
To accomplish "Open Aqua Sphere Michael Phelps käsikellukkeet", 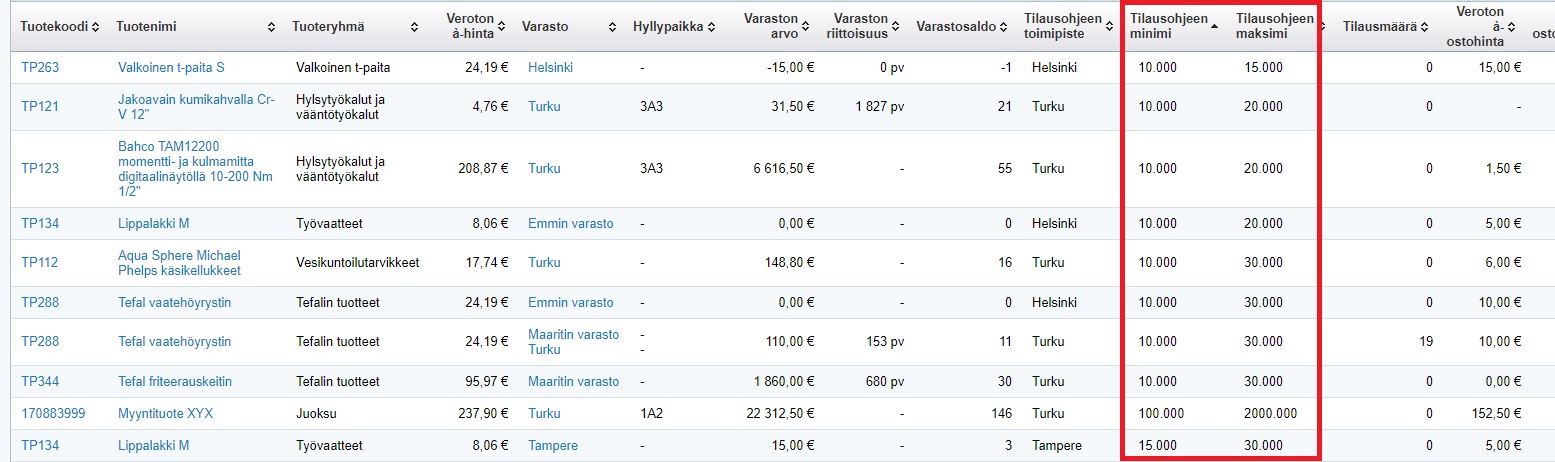I will click(180, 263).
